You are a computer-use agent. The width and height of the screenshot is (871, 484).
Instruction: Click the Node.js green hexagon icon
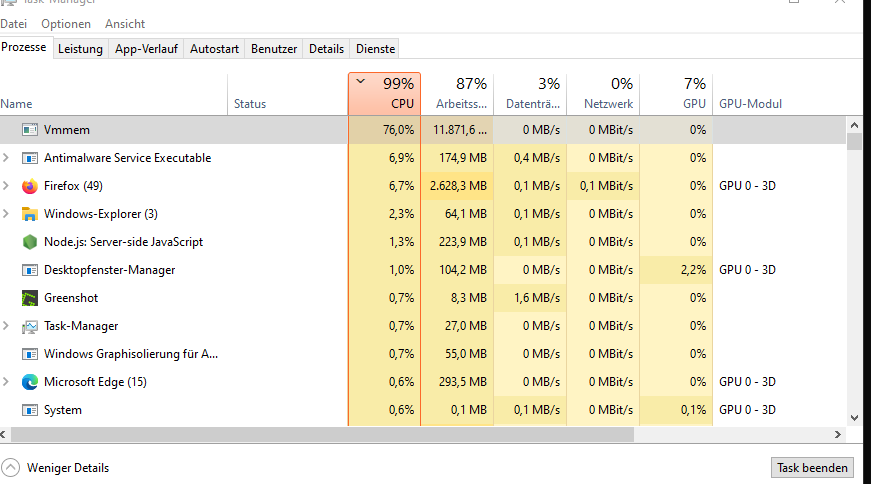30,242
